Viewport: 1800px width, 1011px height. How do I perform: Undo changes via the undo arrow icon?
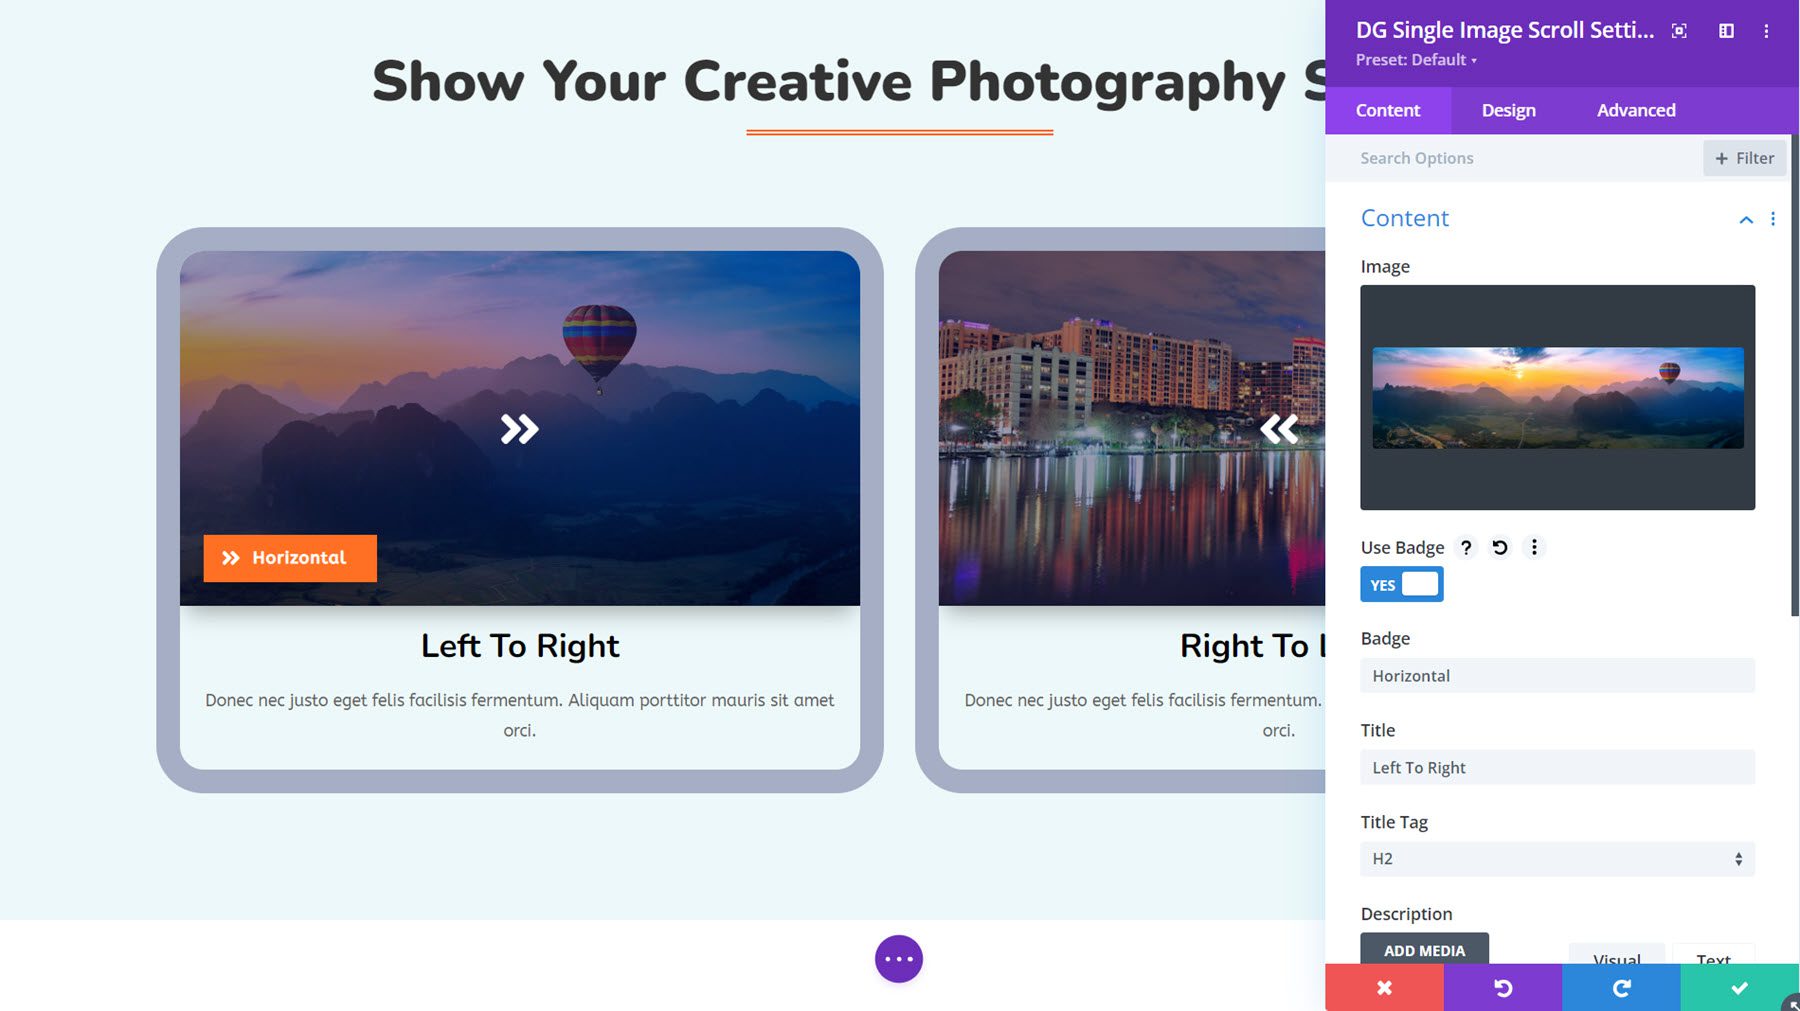tap(1500, 988)
